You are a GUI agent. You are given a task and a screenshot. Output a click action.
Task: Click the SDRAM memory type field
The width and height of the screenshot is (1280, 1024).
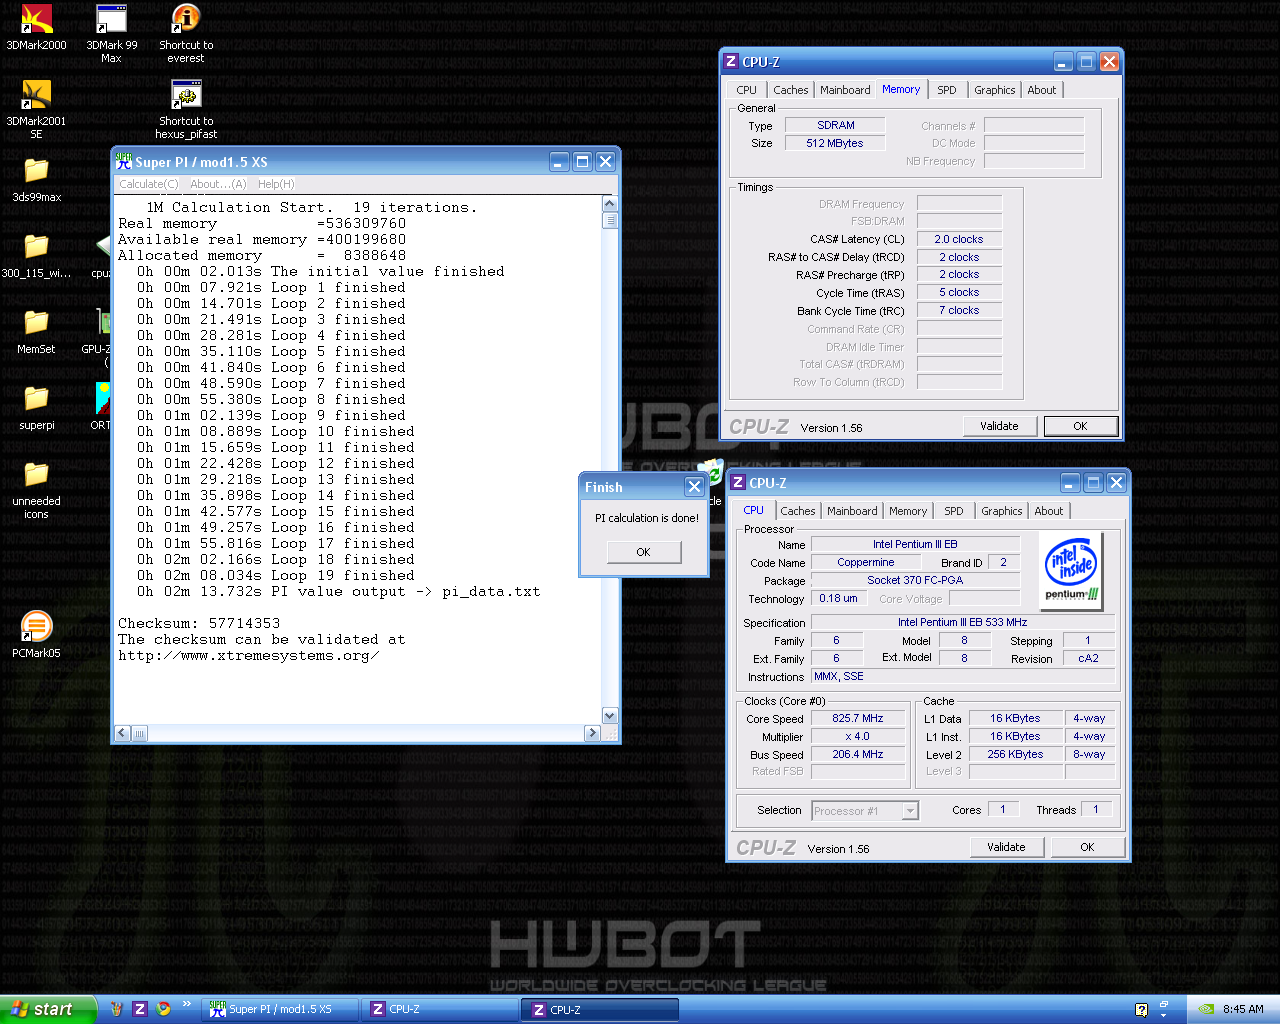[x=835, y=125]
